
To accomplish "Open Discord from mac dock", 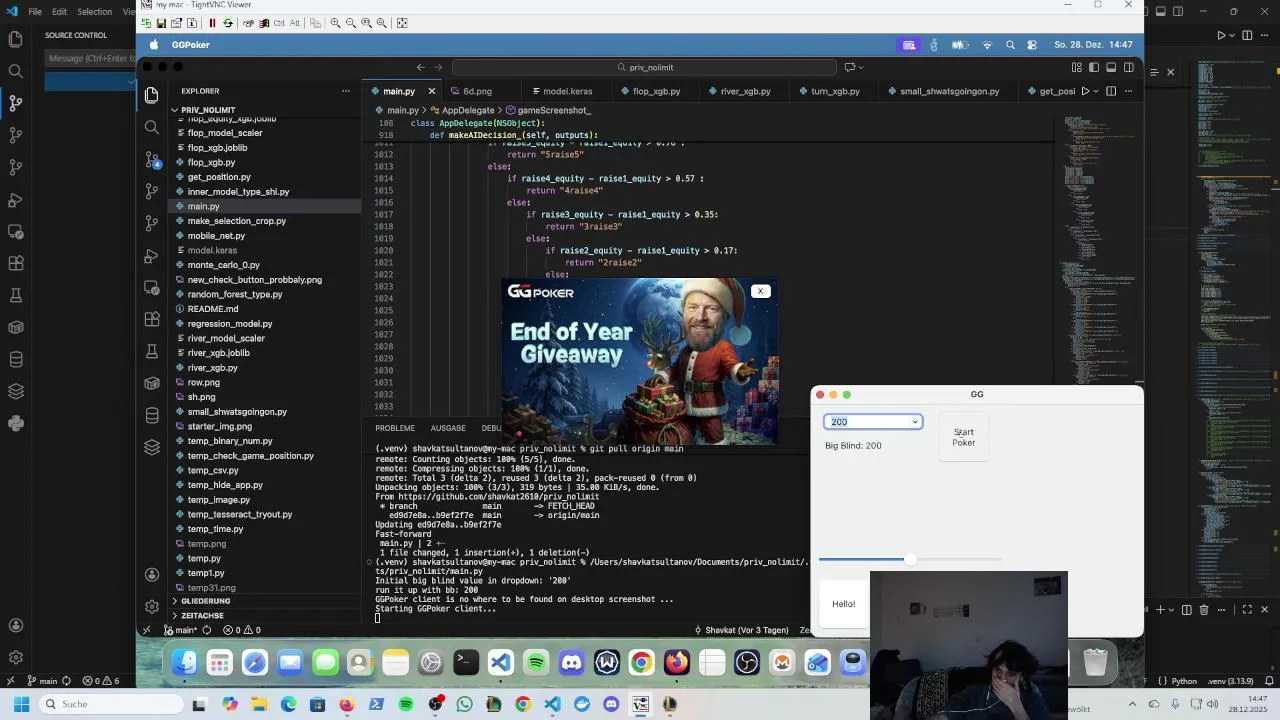I will [x=571, y=662].
